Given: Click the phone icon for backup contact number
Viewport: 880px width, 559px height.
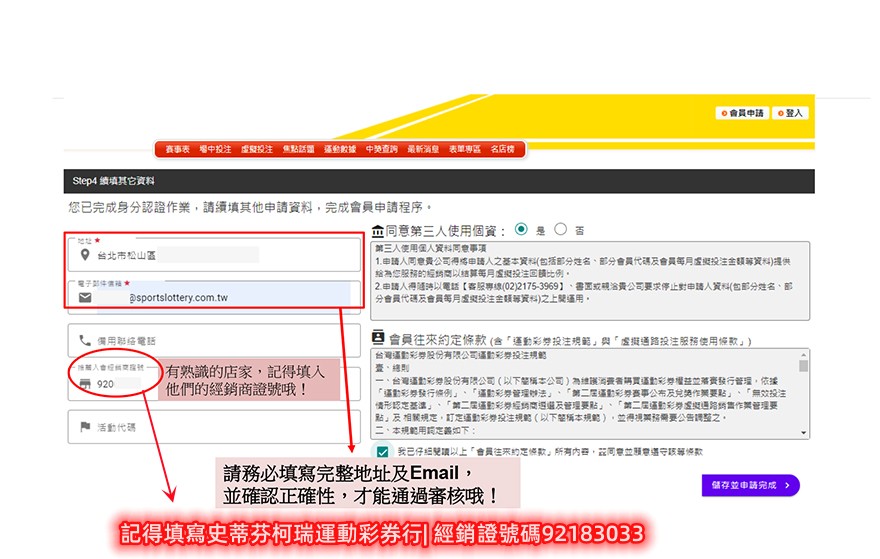Looking at the screenshot, I should coord(85,341).
